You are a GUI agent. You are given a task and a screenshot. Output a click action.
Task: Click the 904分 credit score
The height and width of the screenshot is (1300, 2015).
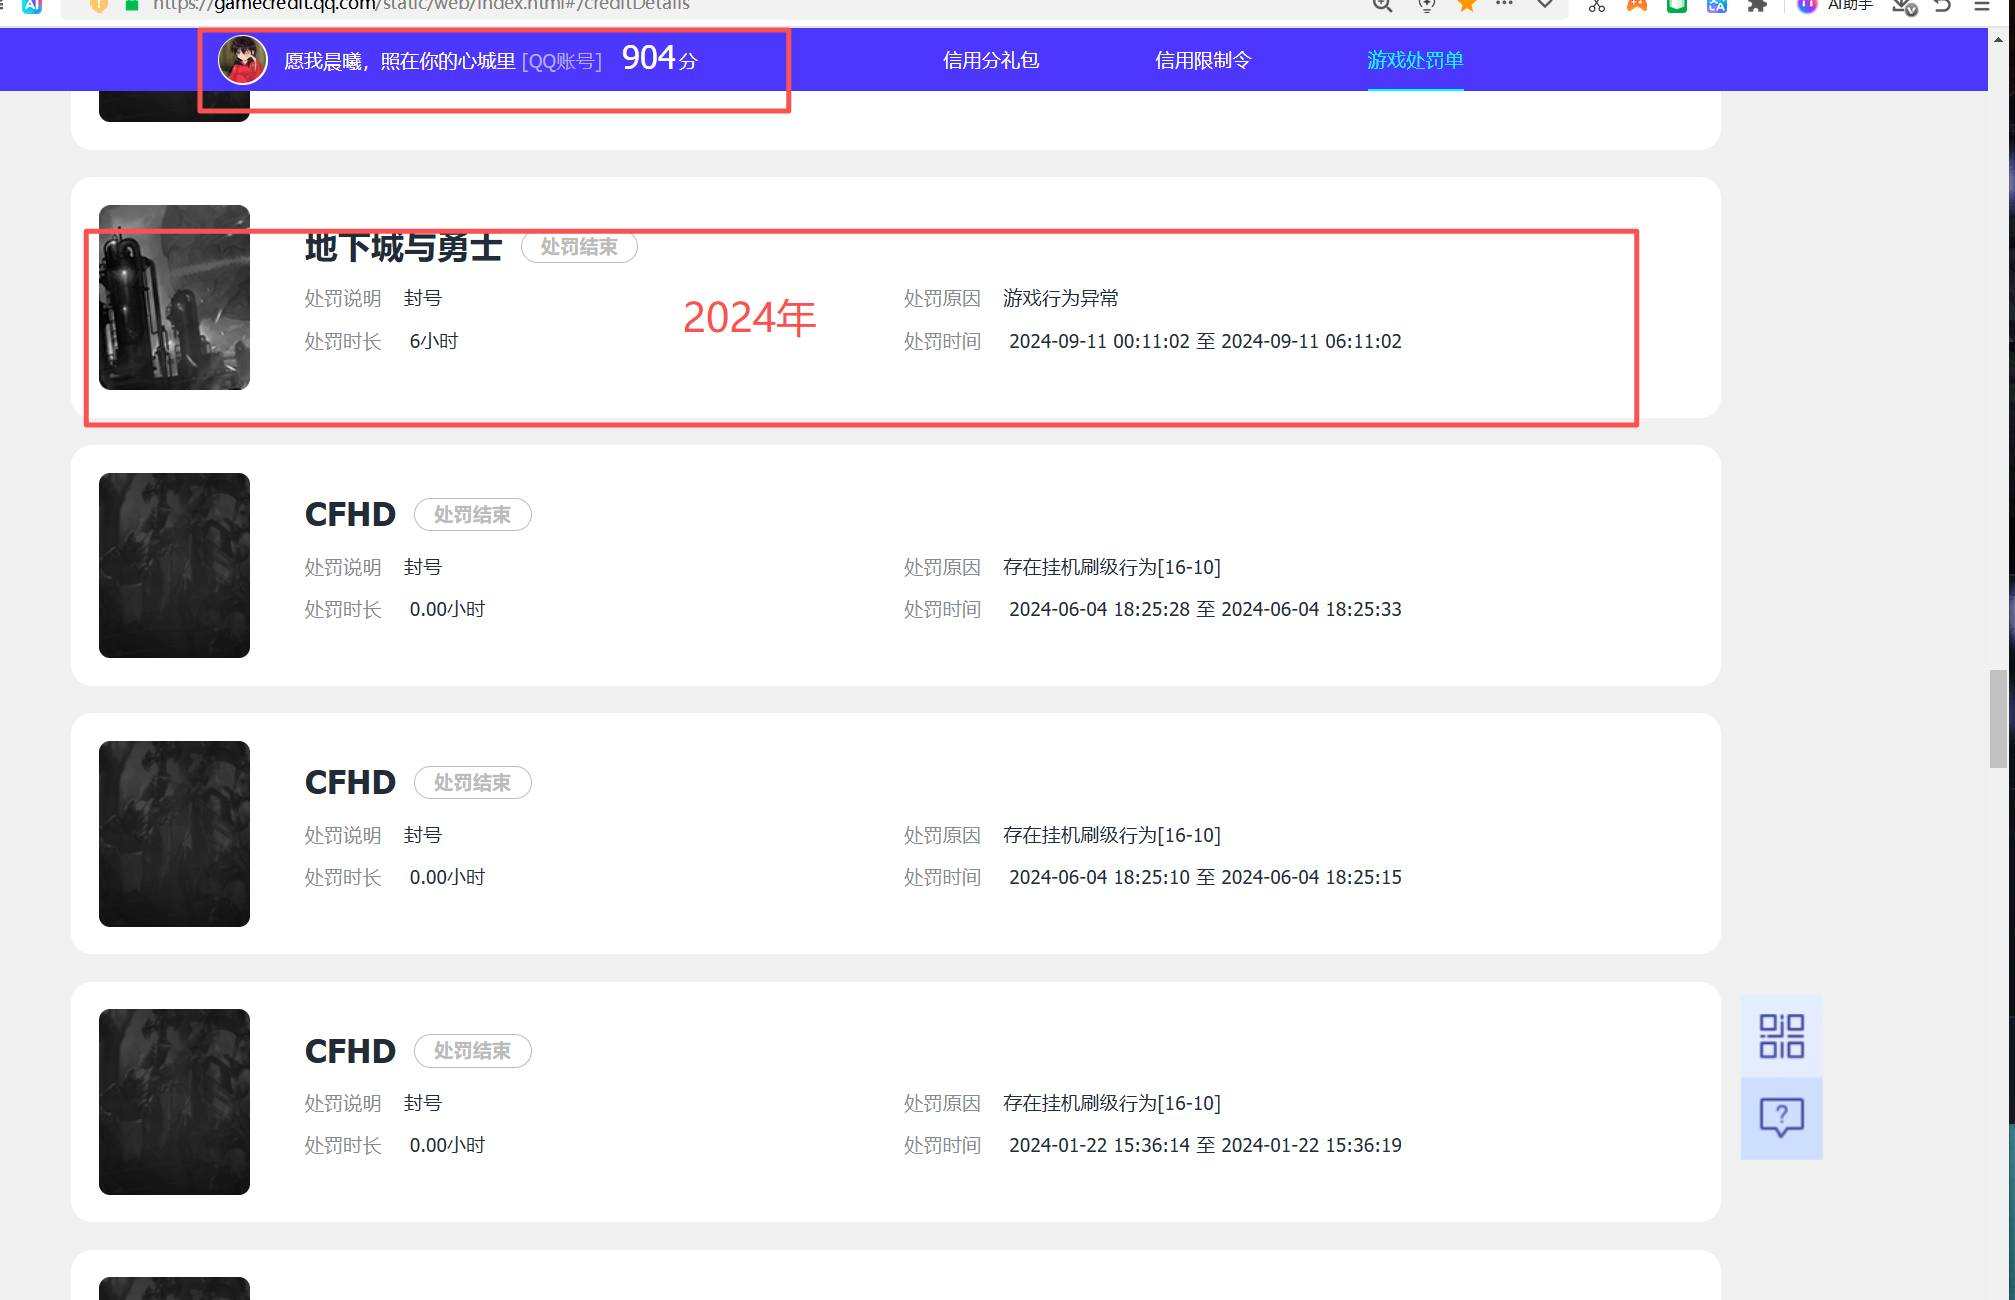point(660,59)
